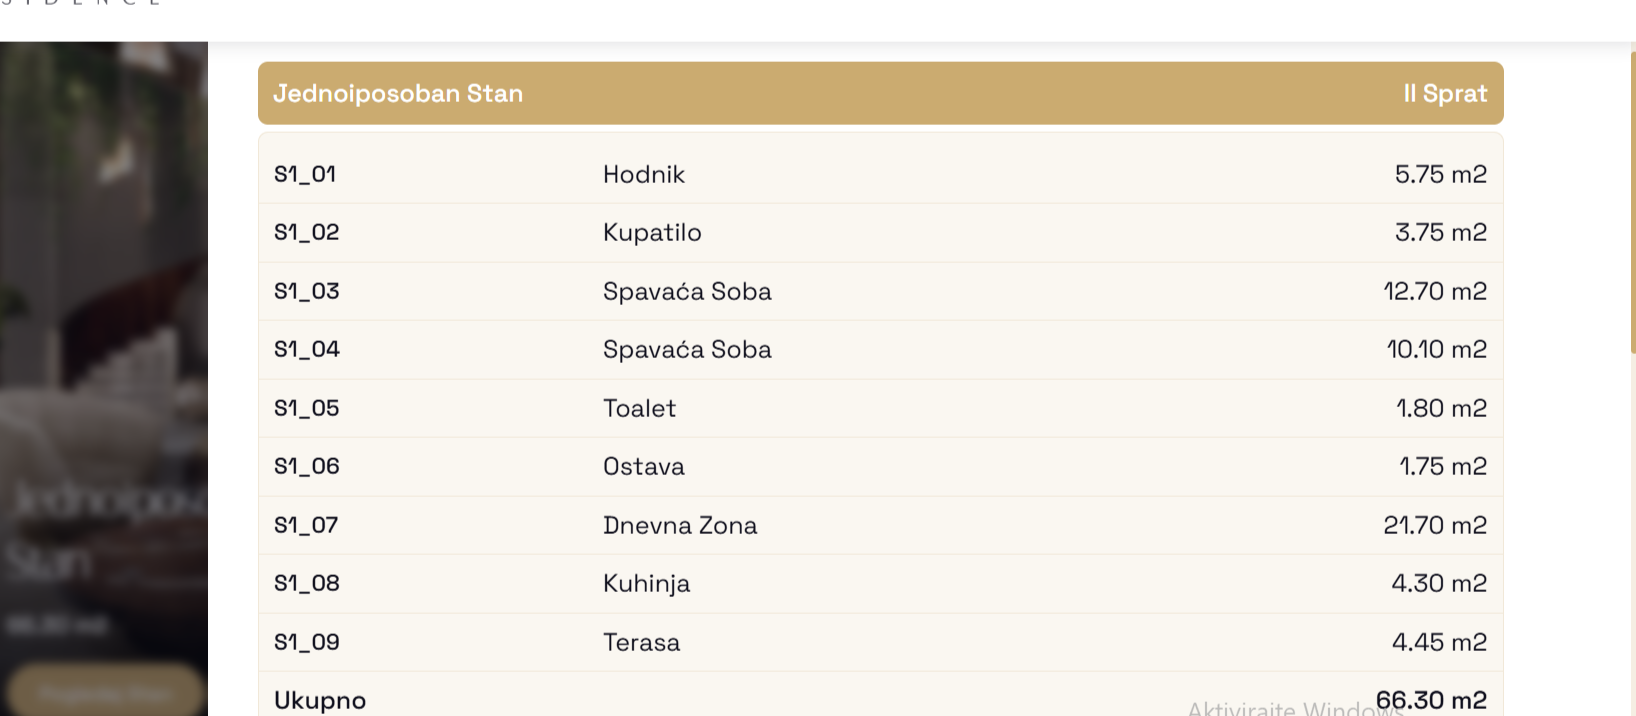
Task: Click the S1_03 Spavaća Soba entry
Action: coord(880,291)
